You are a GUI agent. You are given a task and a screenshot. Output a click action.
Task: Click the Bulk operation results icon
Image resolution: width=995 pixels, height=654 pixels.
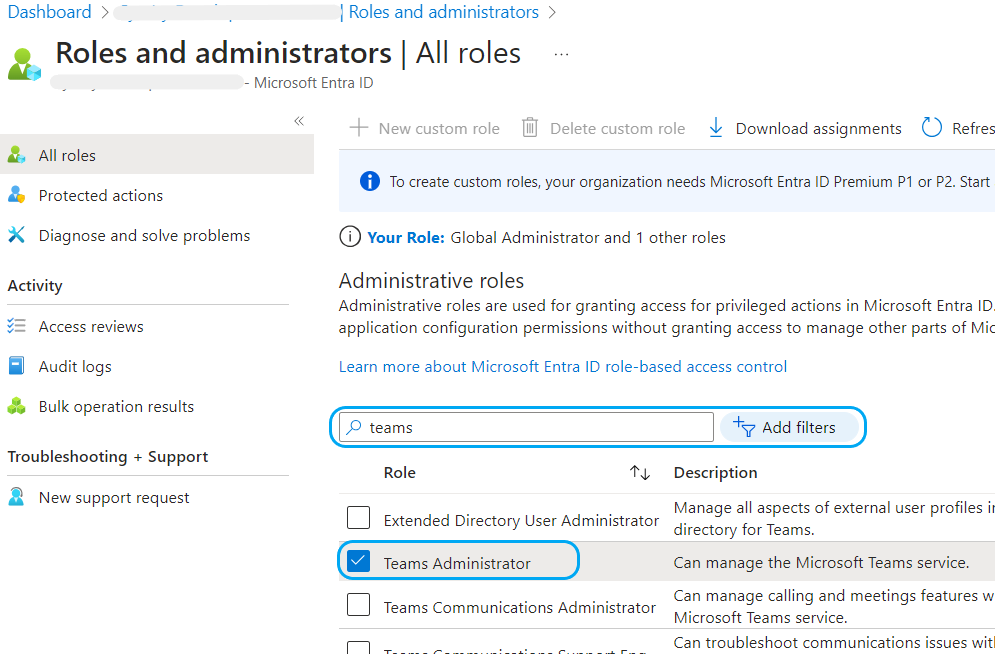click(17, 406)
